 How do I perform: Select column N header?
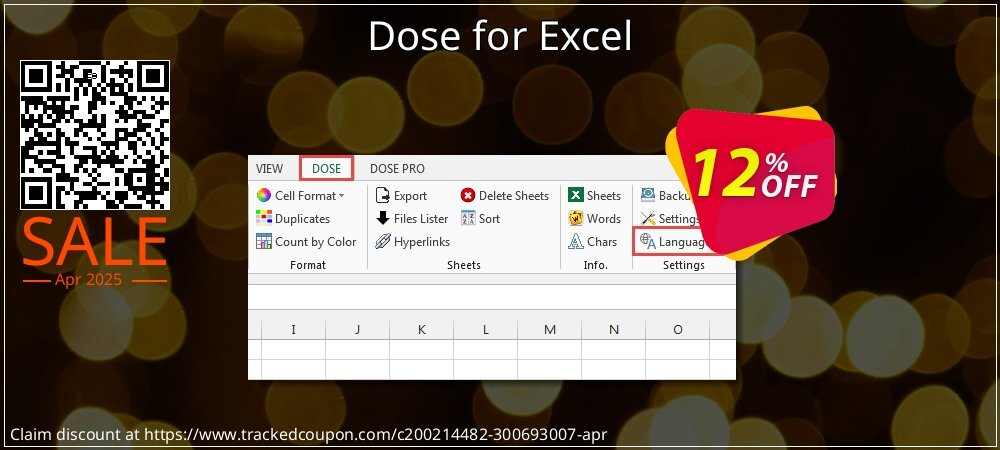tap(614, 330)
